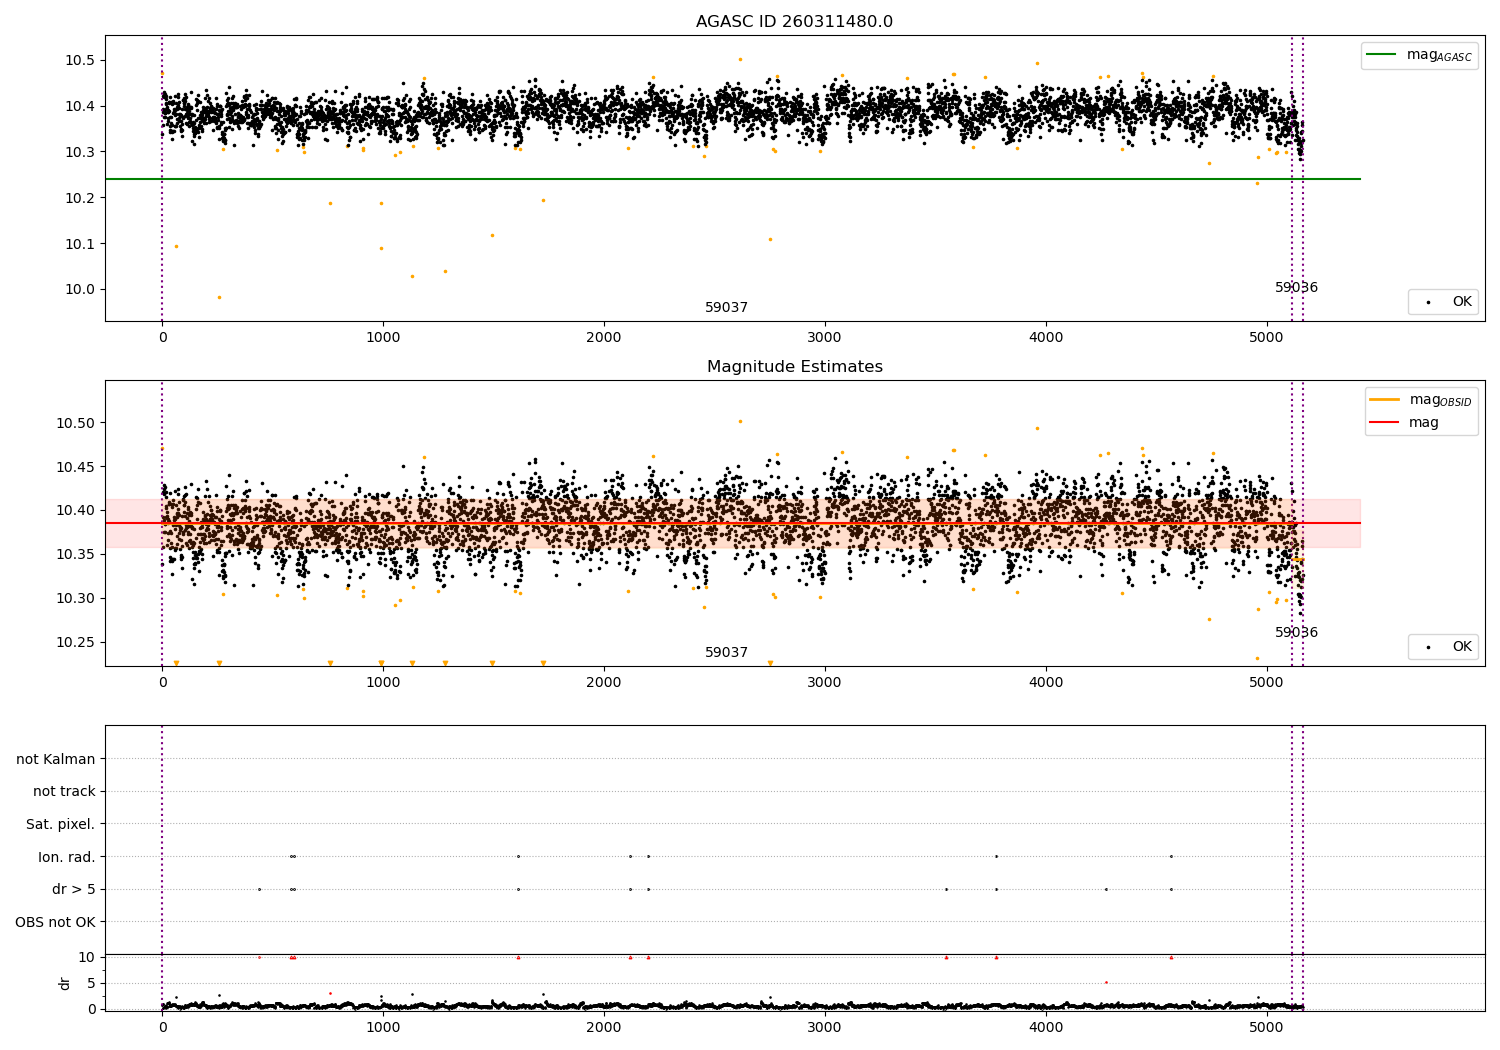Select the 'OK' legend in Magnitude Estimates plot
The width and height of the screenshot is (1500, 1050).
tap(1443, 646)
